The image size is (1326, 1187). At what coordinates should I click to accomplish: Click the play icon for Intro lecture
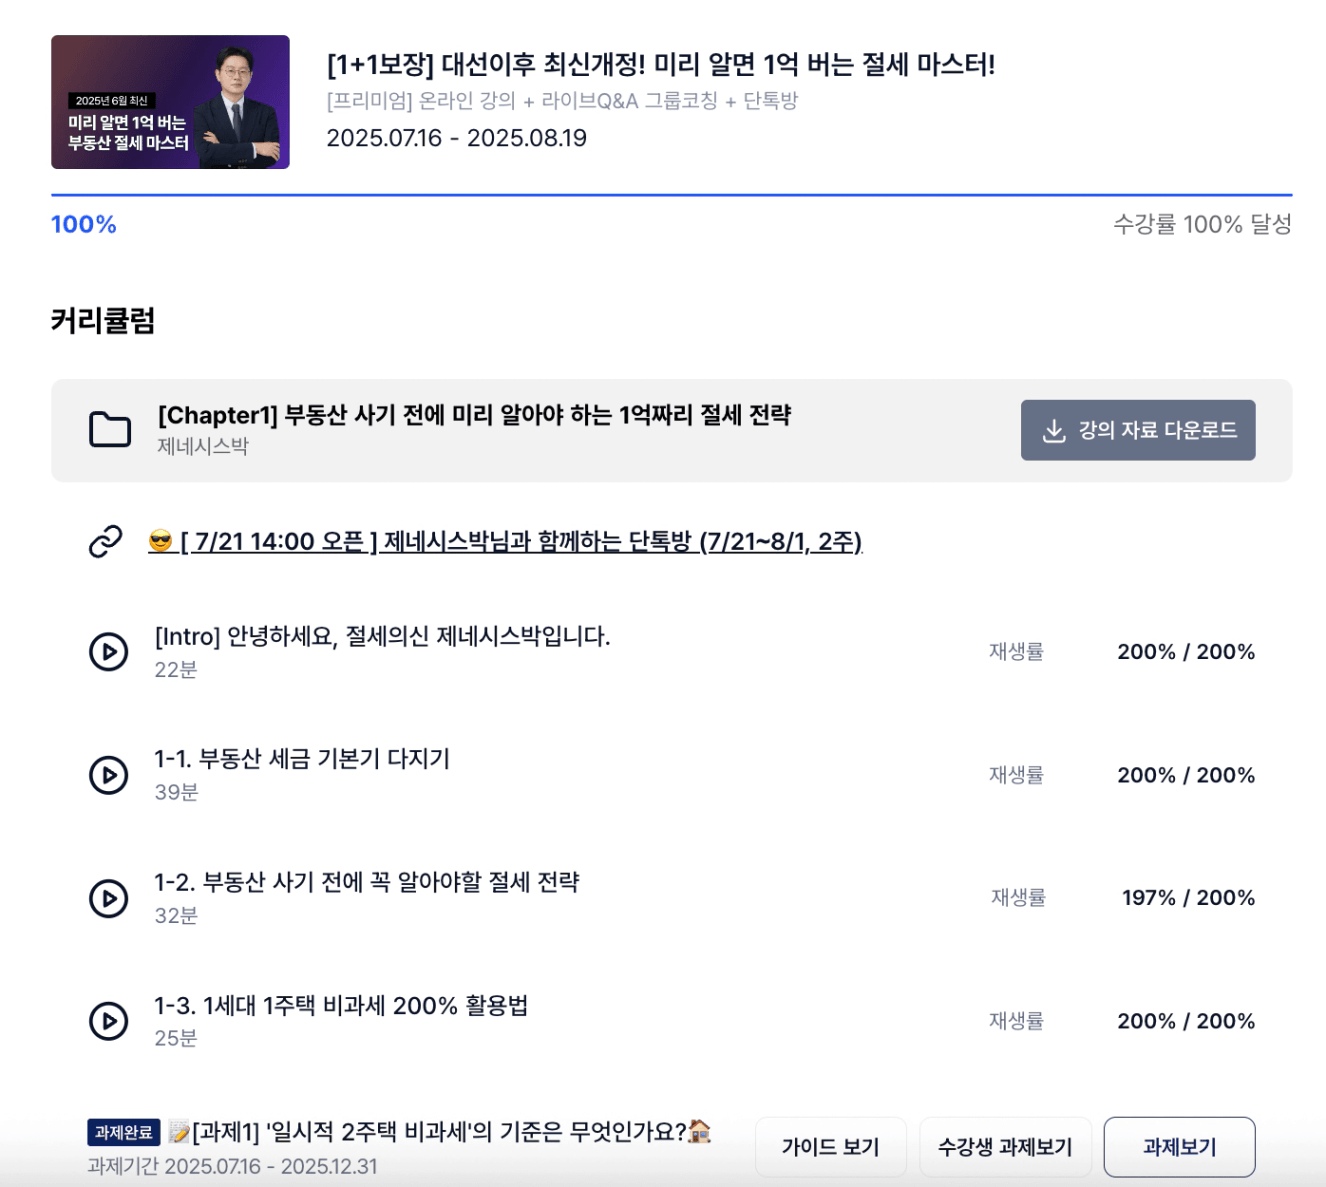(109, 652)
